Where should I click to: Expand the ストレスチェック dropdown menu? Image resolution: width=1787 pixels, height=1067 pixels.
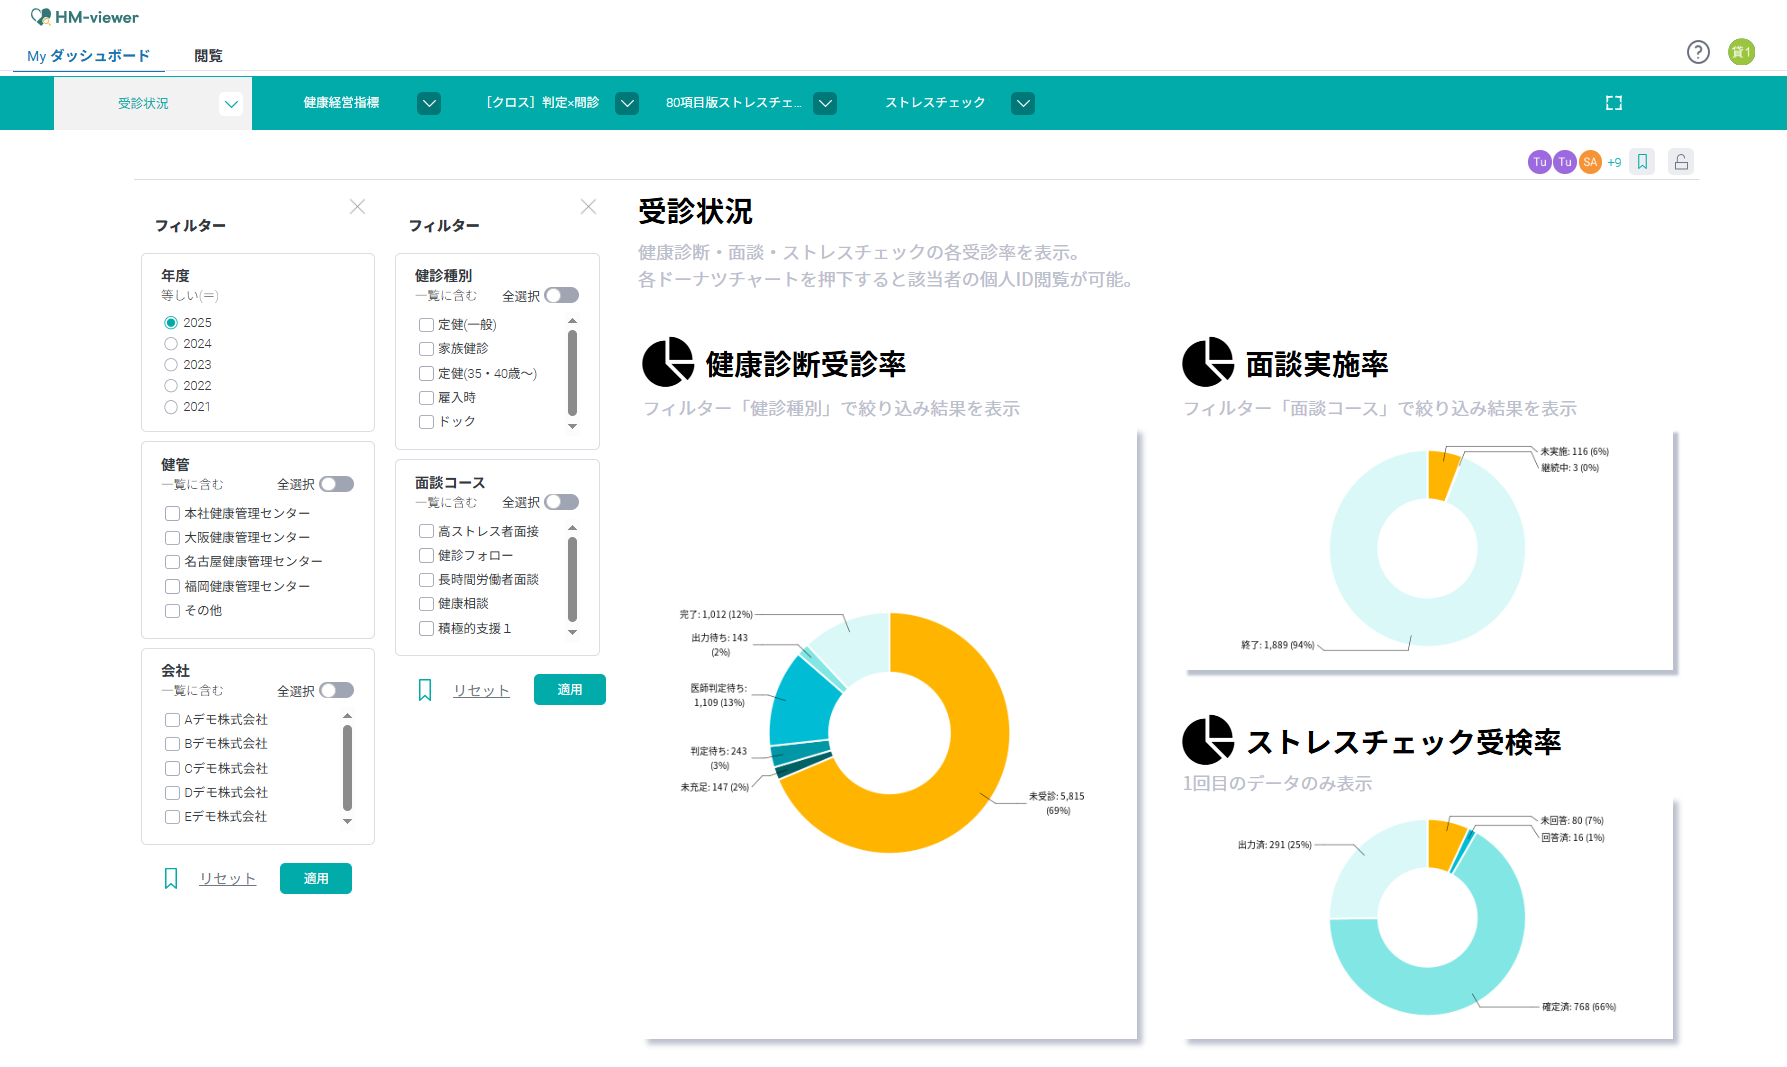pyautogui.click(x=1022, y=104)
